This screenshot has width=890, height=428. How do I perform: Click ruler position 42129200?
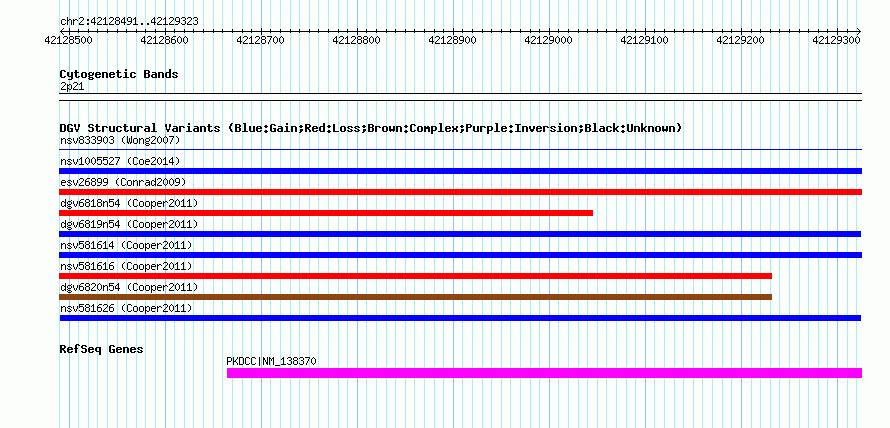741,40
